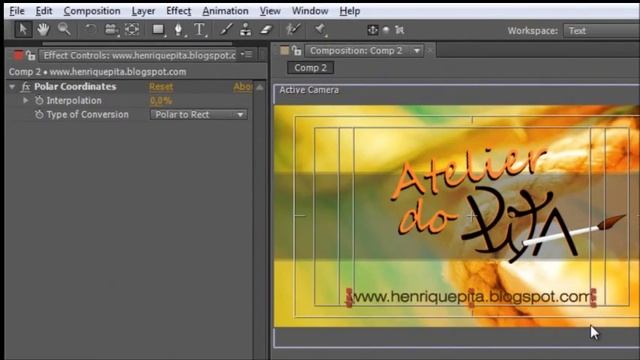This screenshot has width=640, height=360.
Task: Toggle the Effect Controls panel lock
Action: (31, 55)
